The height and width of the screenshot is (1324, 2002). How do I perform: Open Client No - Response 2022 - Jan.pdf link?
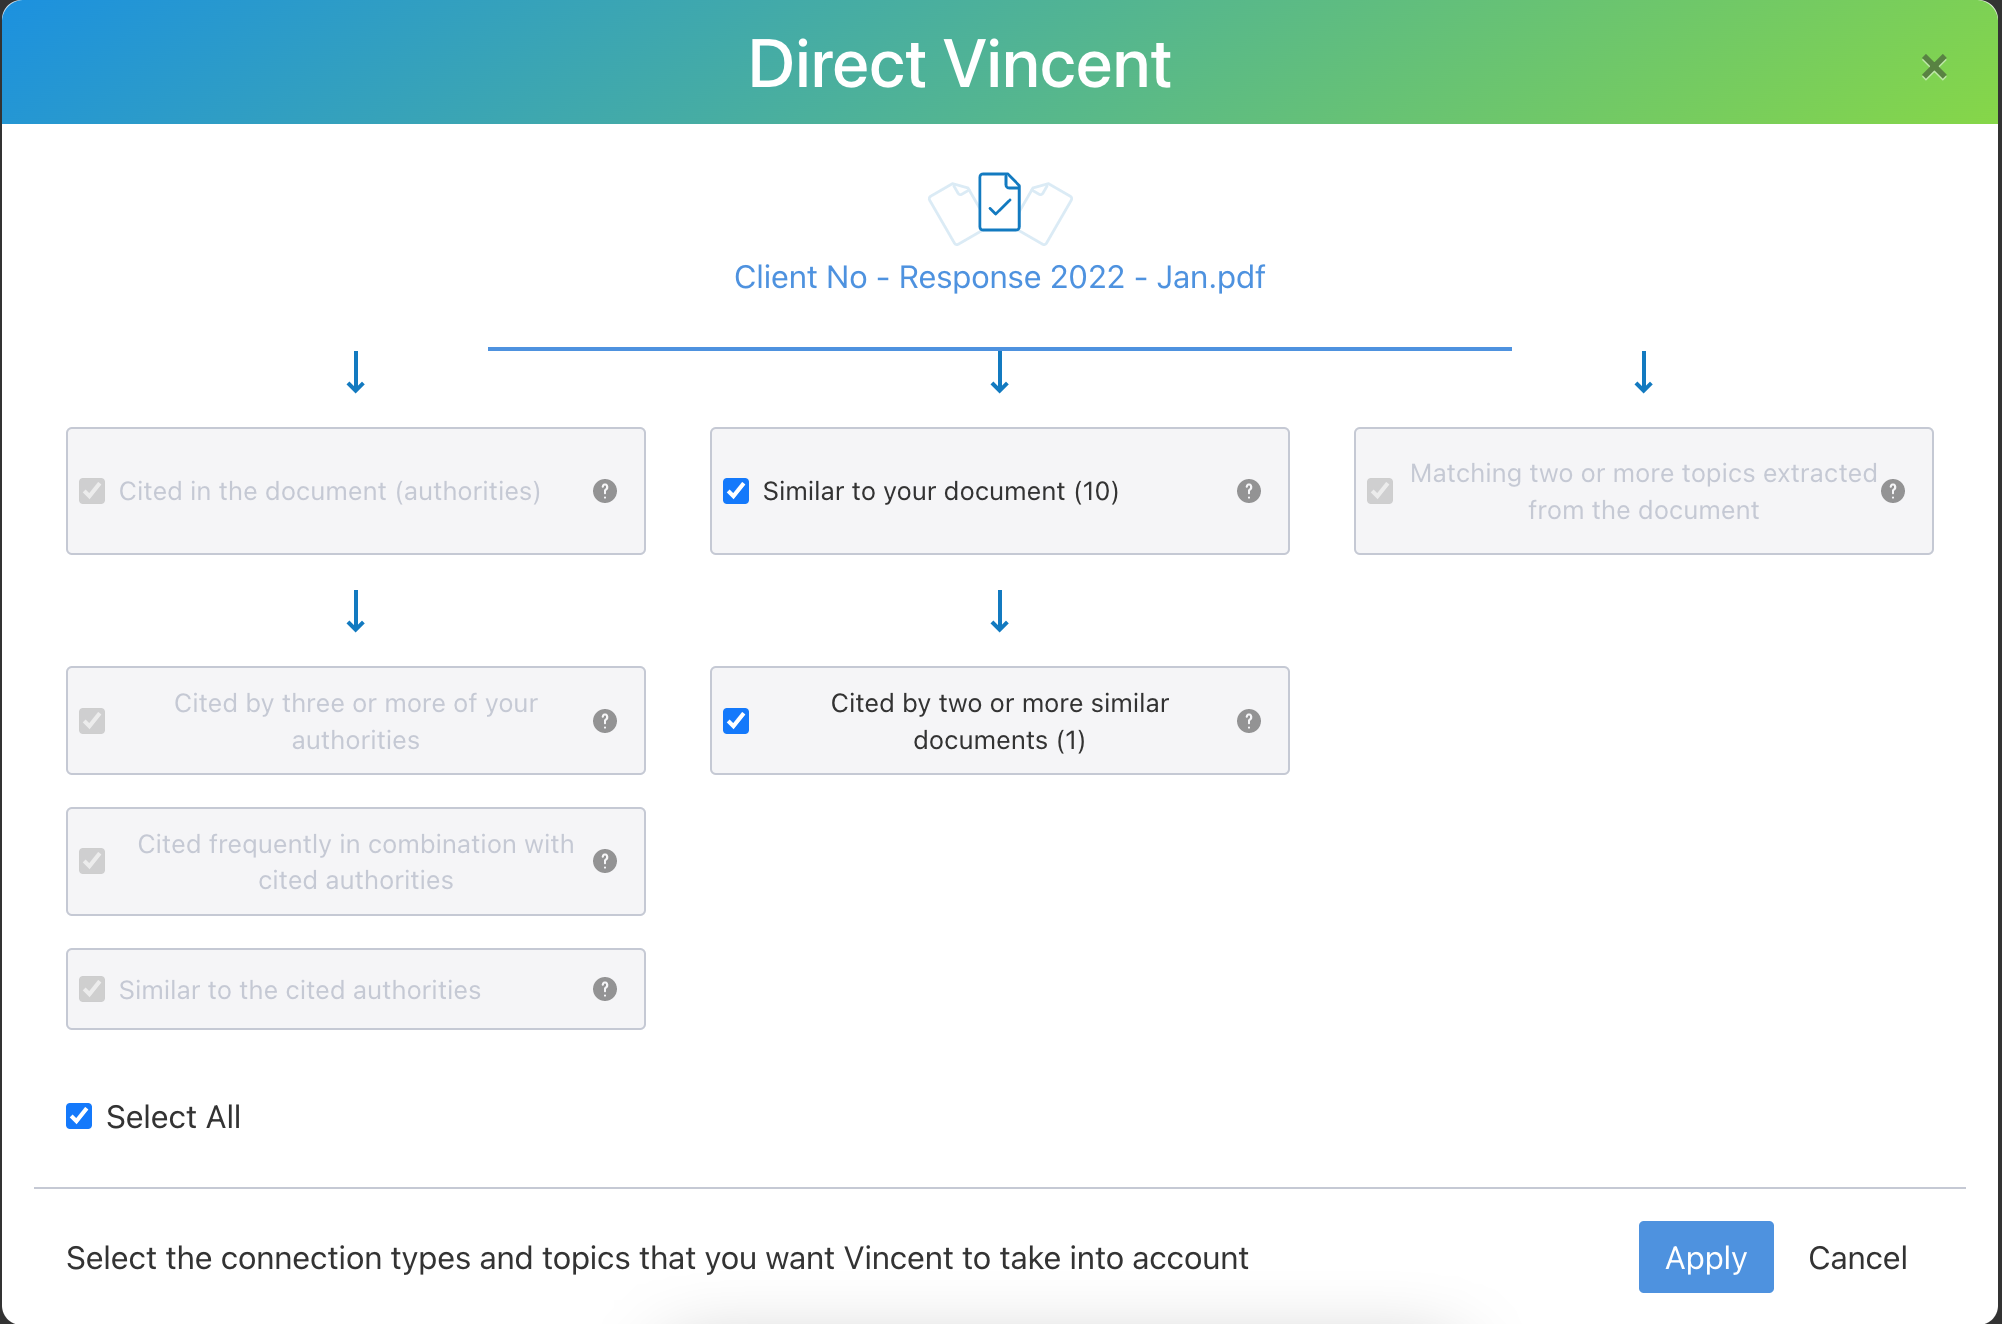pos(999,277)
